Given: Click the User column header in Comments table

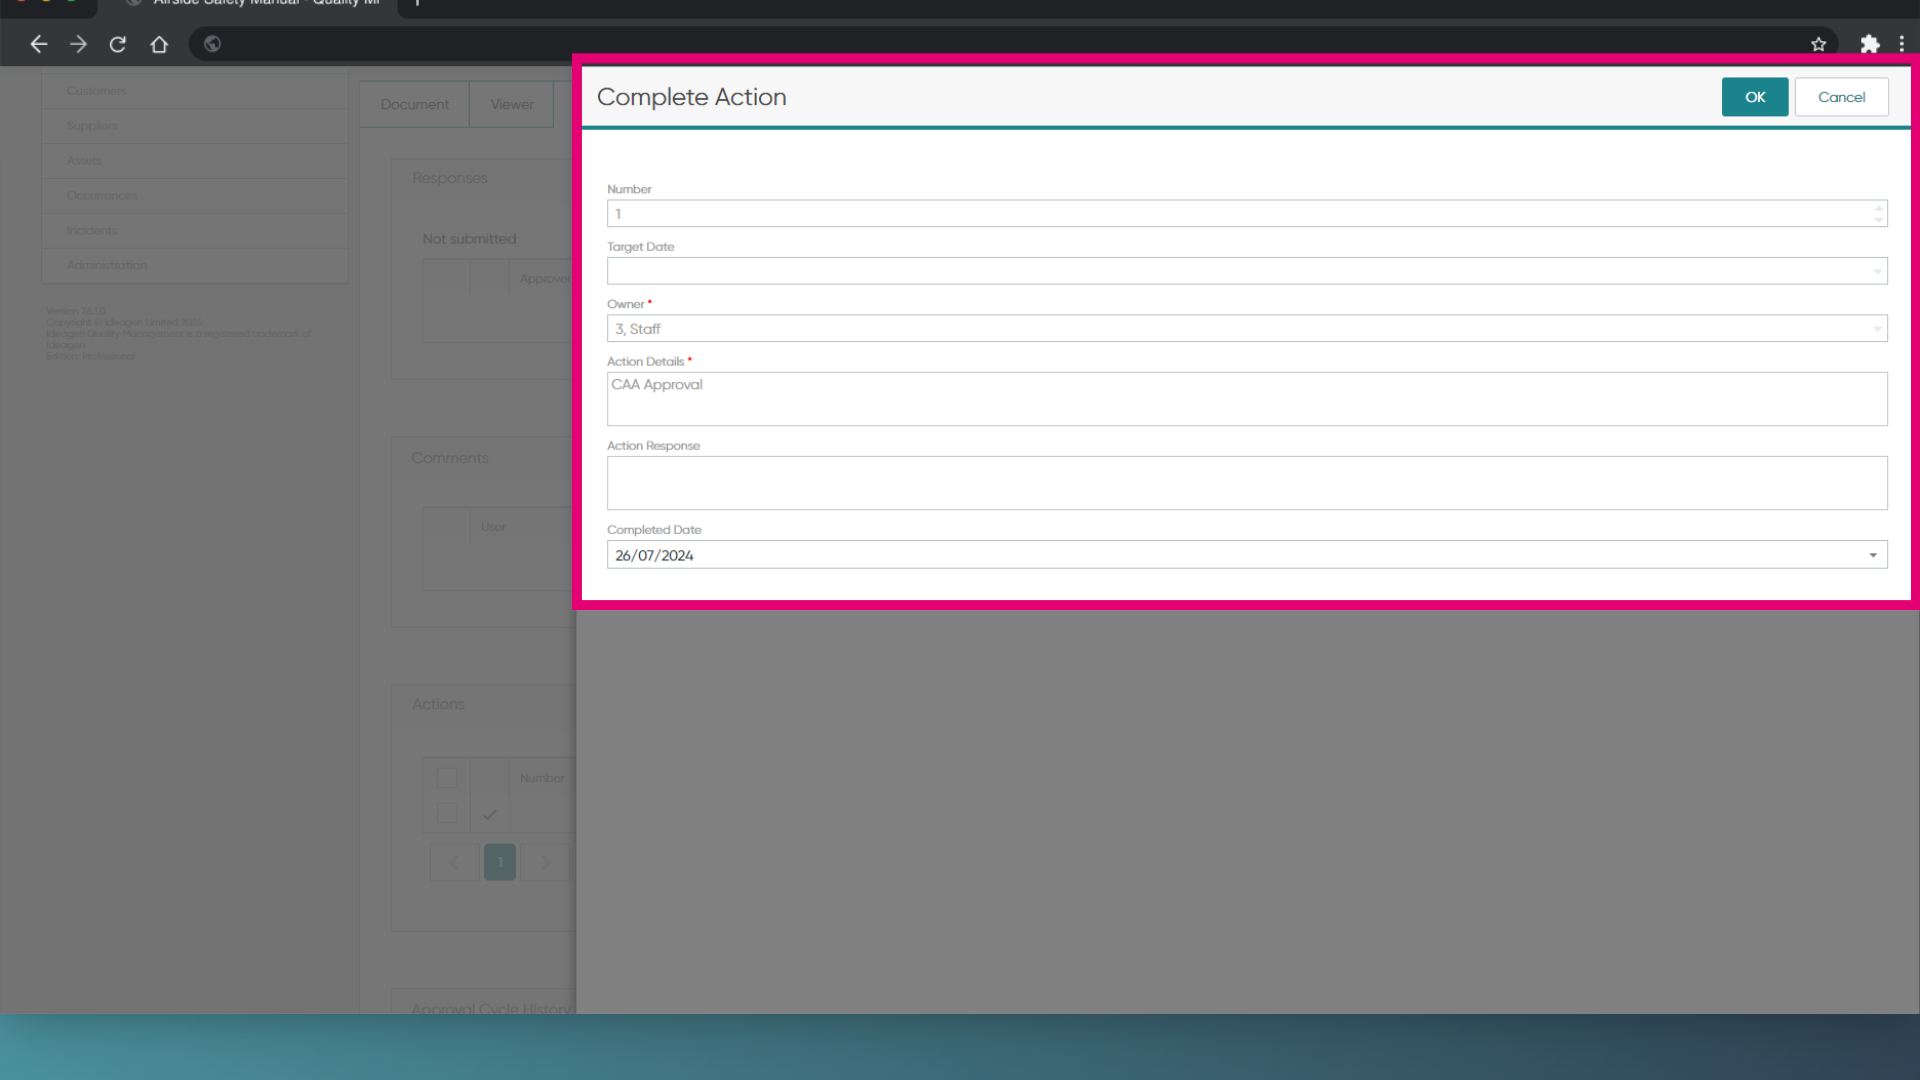Looking at the screenshot, I should 493,527.
